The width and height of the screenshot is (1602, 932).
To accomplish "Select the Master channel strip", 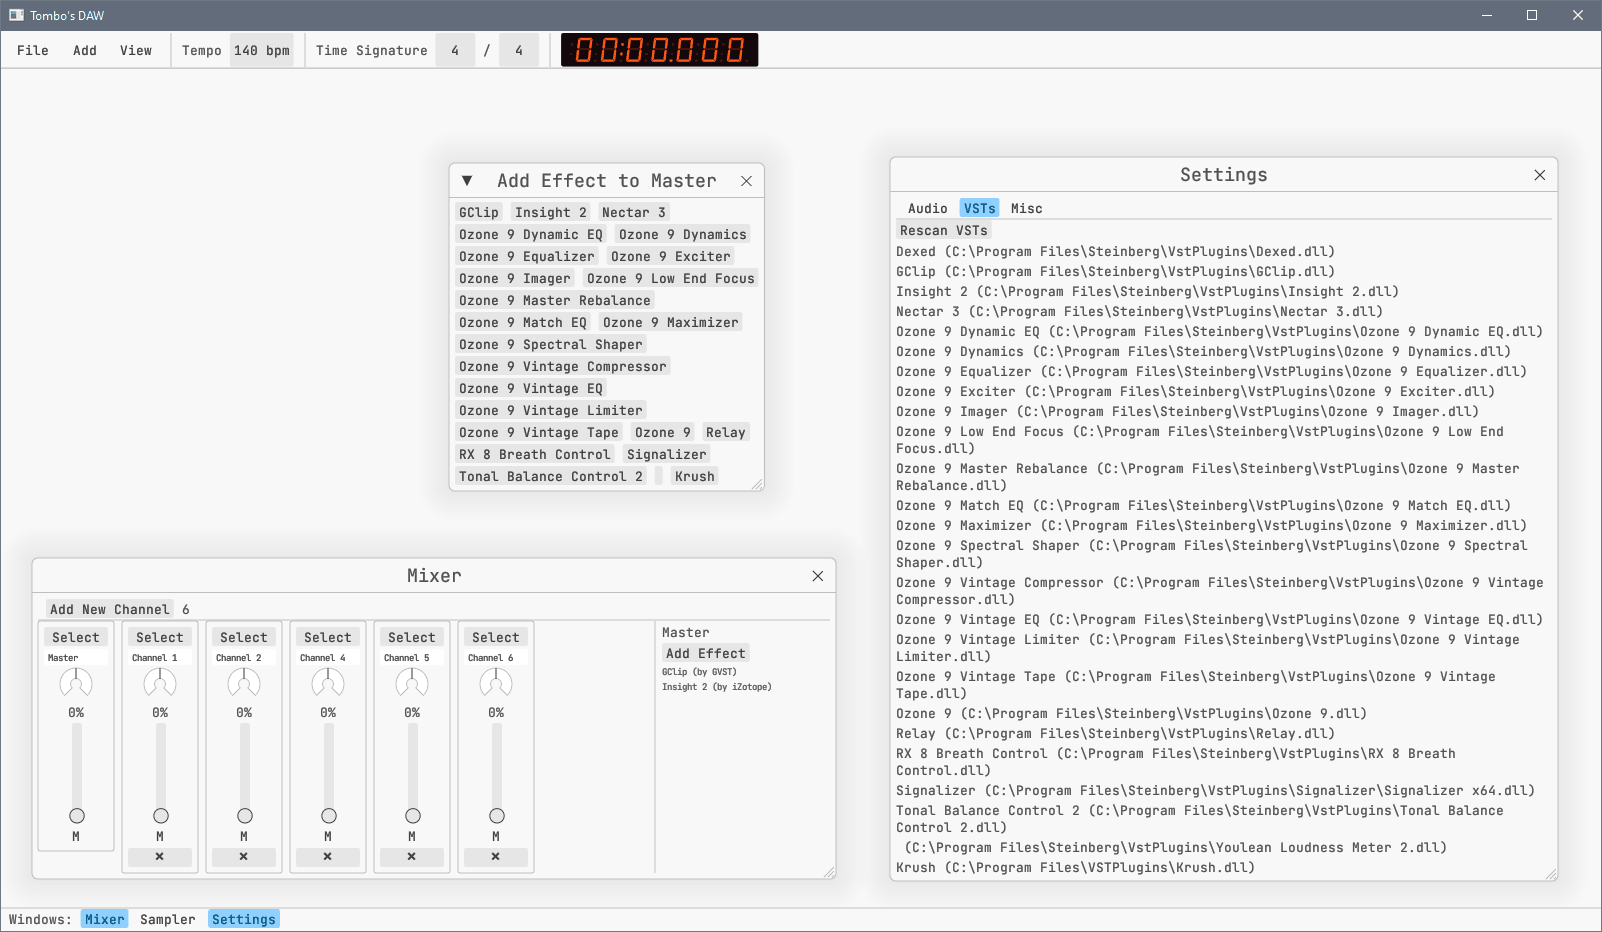I will pyautogui.click(x=76, y=638).
